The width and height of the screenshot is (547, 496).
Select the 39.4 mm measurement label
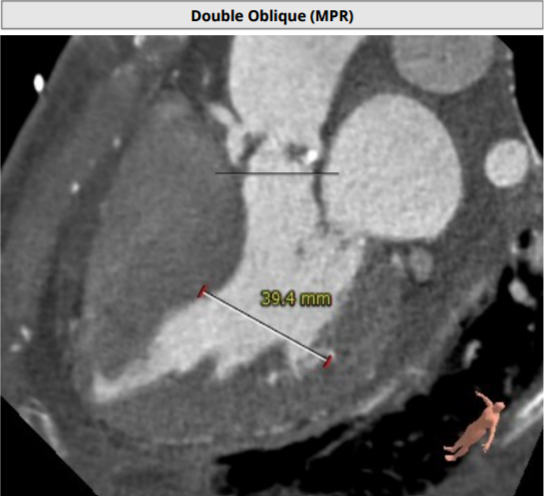[x=296, y=299]
